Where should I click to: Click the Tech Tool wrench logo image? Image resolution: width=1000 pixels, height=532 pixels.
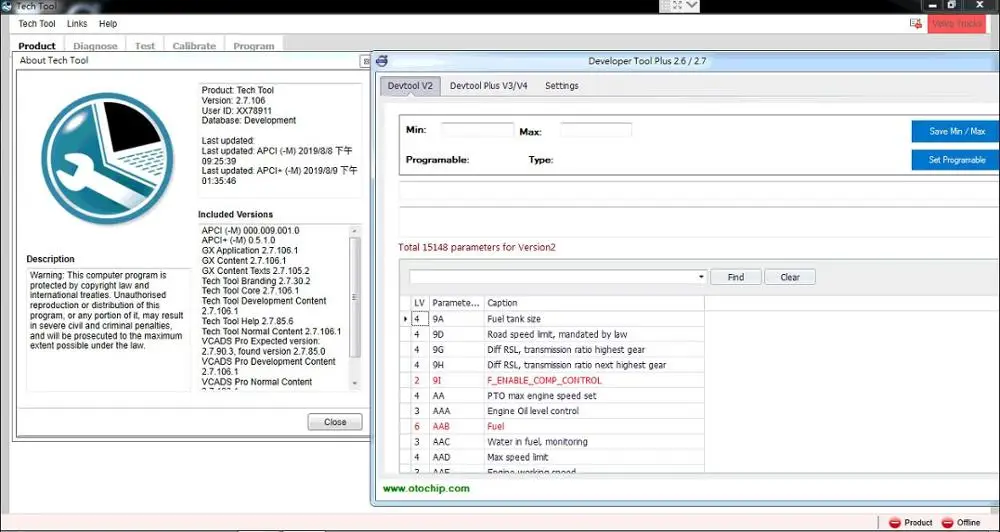107,158
